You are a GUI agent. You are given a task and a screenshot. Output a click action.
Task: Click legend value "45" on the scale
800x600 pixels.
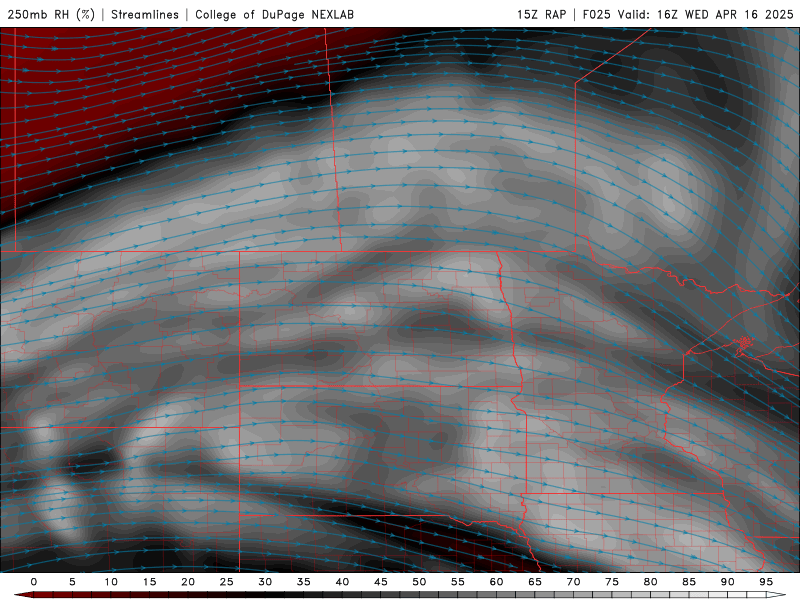point(381,582)
